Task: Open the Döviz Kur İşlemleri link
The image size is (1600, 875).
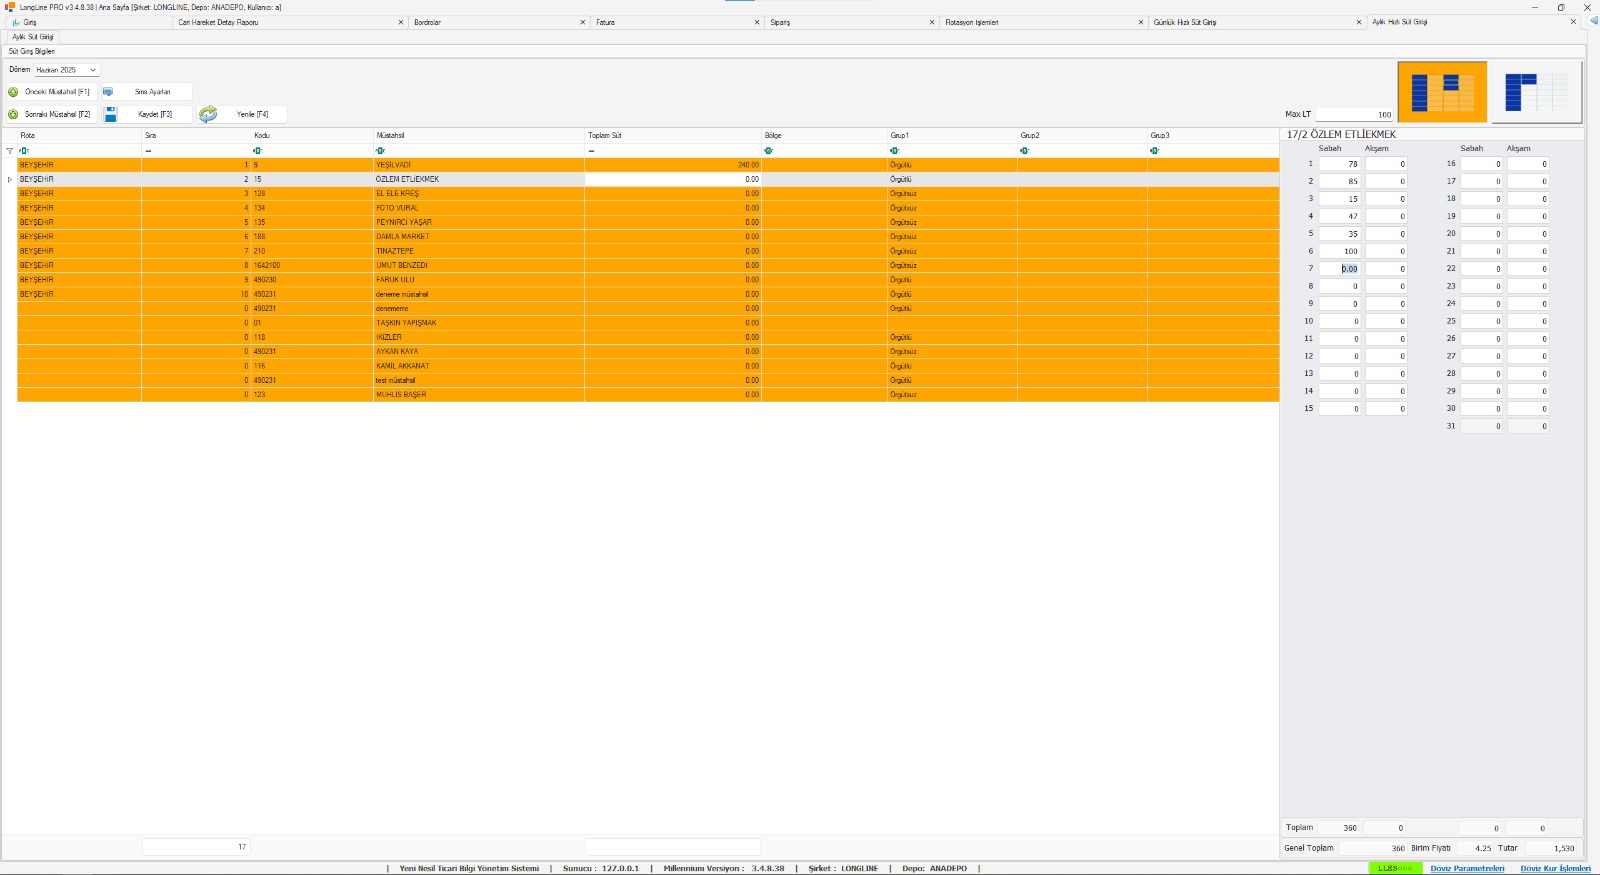Action: point(1555,868)
